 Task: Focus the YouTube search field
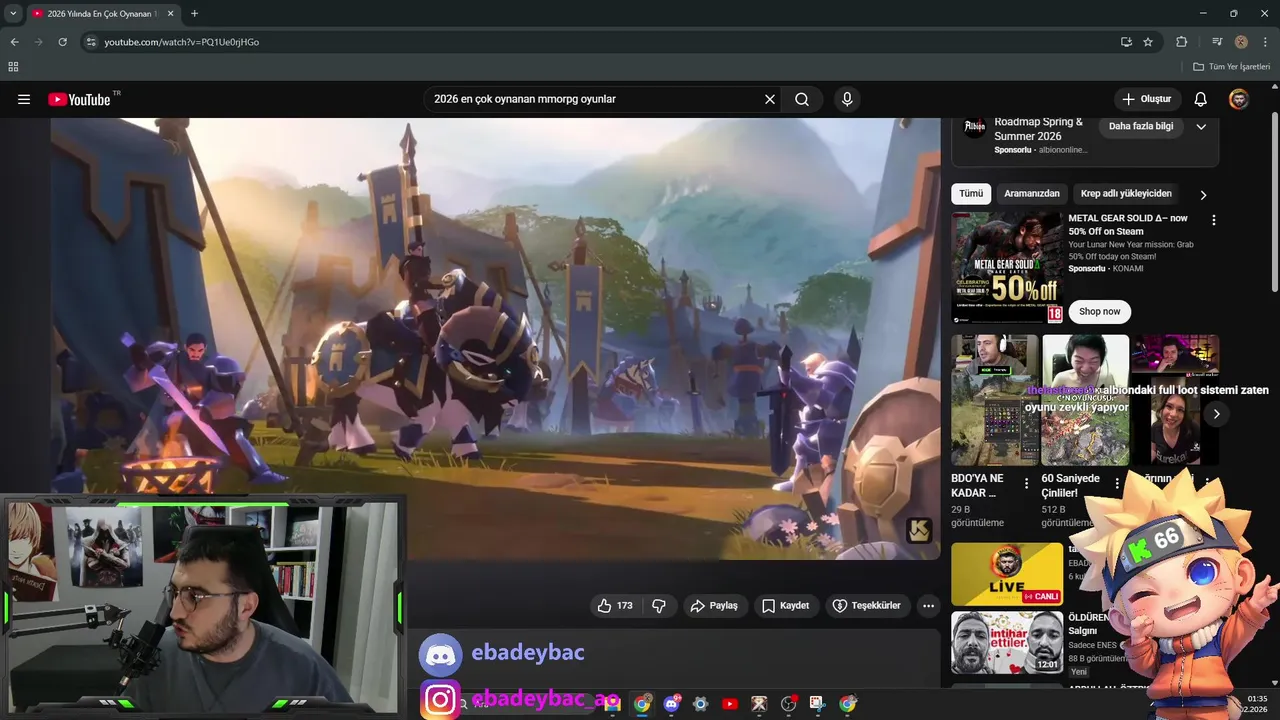(595, 99)
